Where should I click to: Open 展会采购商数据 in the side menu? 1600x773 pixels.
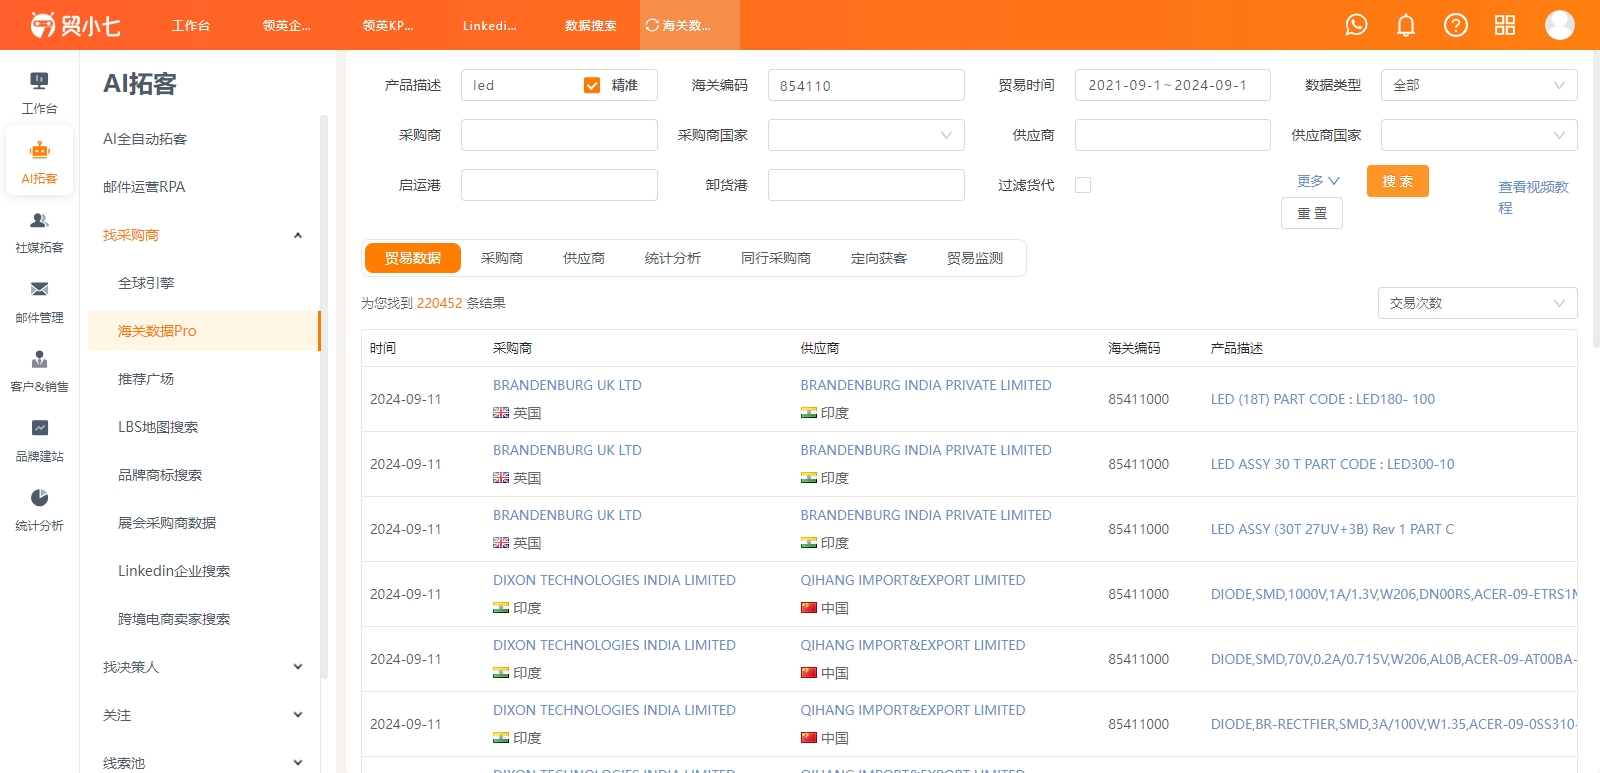point(167,523)
